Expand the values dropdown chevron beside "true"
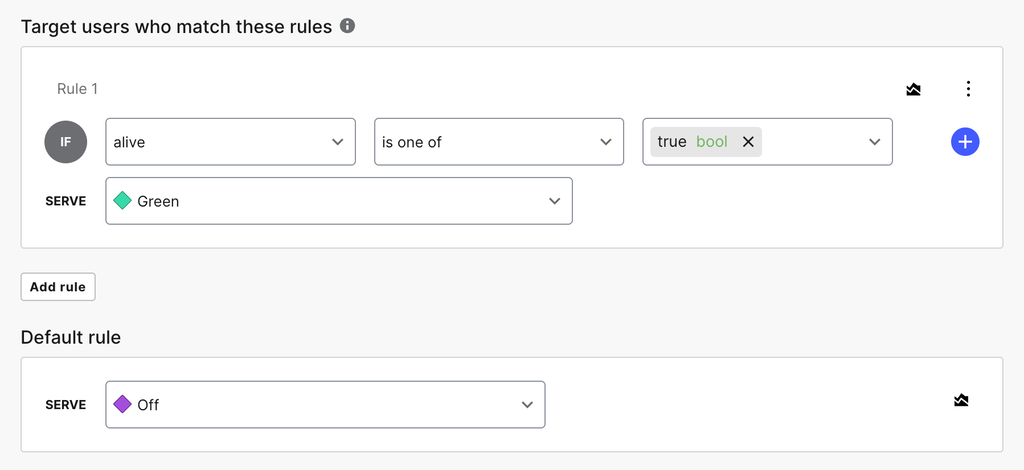The height and width of the screenshot is (470, 1024). (874, 142)
